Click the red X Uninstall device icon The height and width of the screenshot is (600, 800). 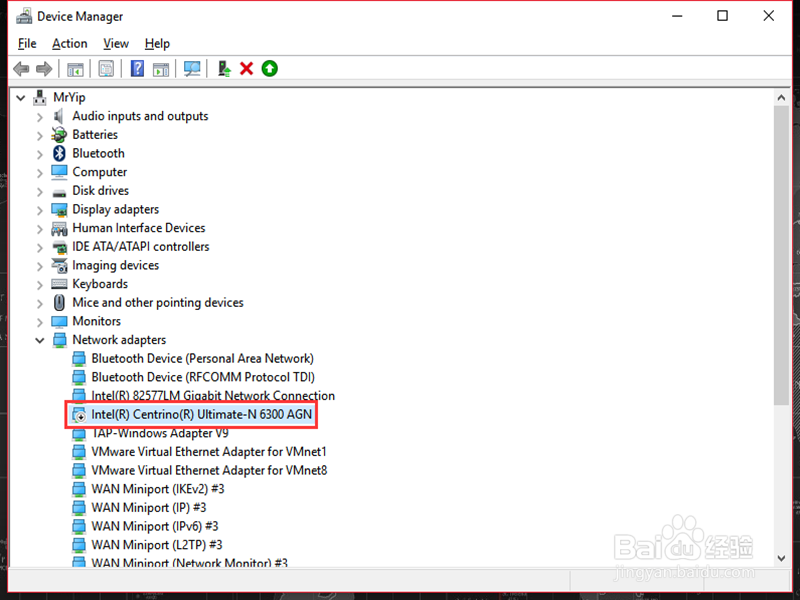click(x=246, y=68)
